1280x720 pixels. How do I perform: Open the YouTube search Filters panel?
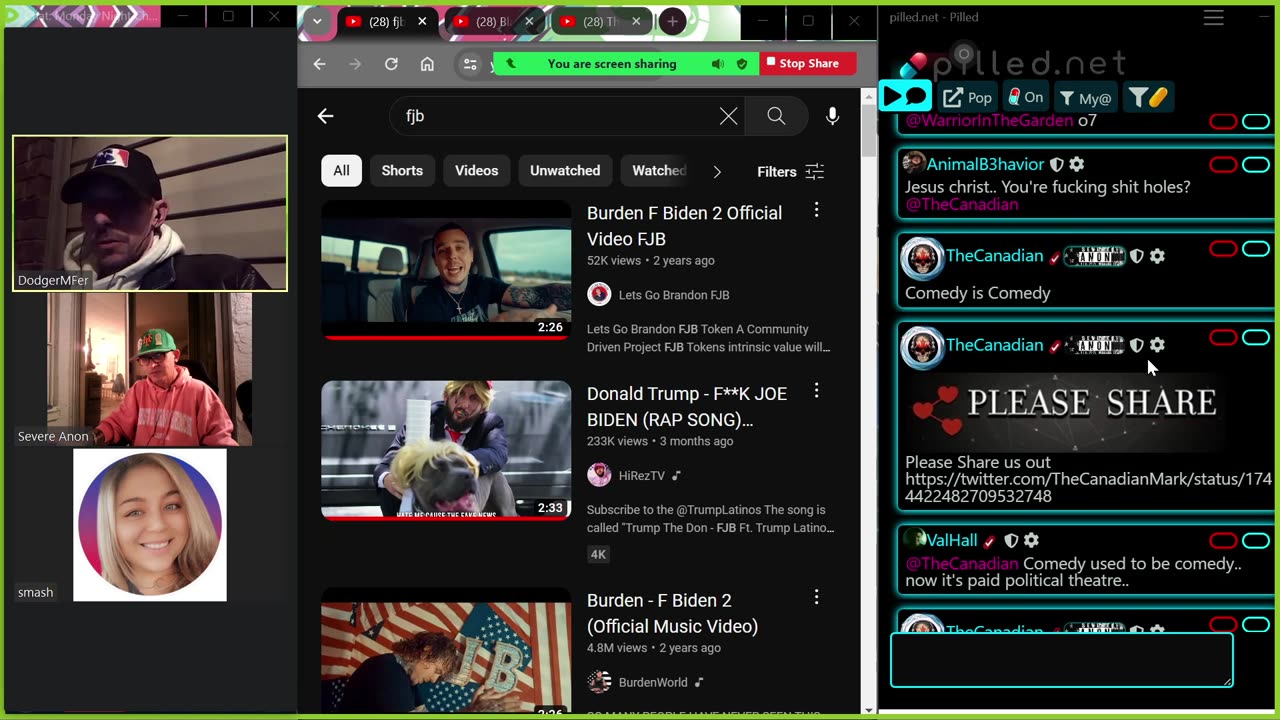(790, 172)
